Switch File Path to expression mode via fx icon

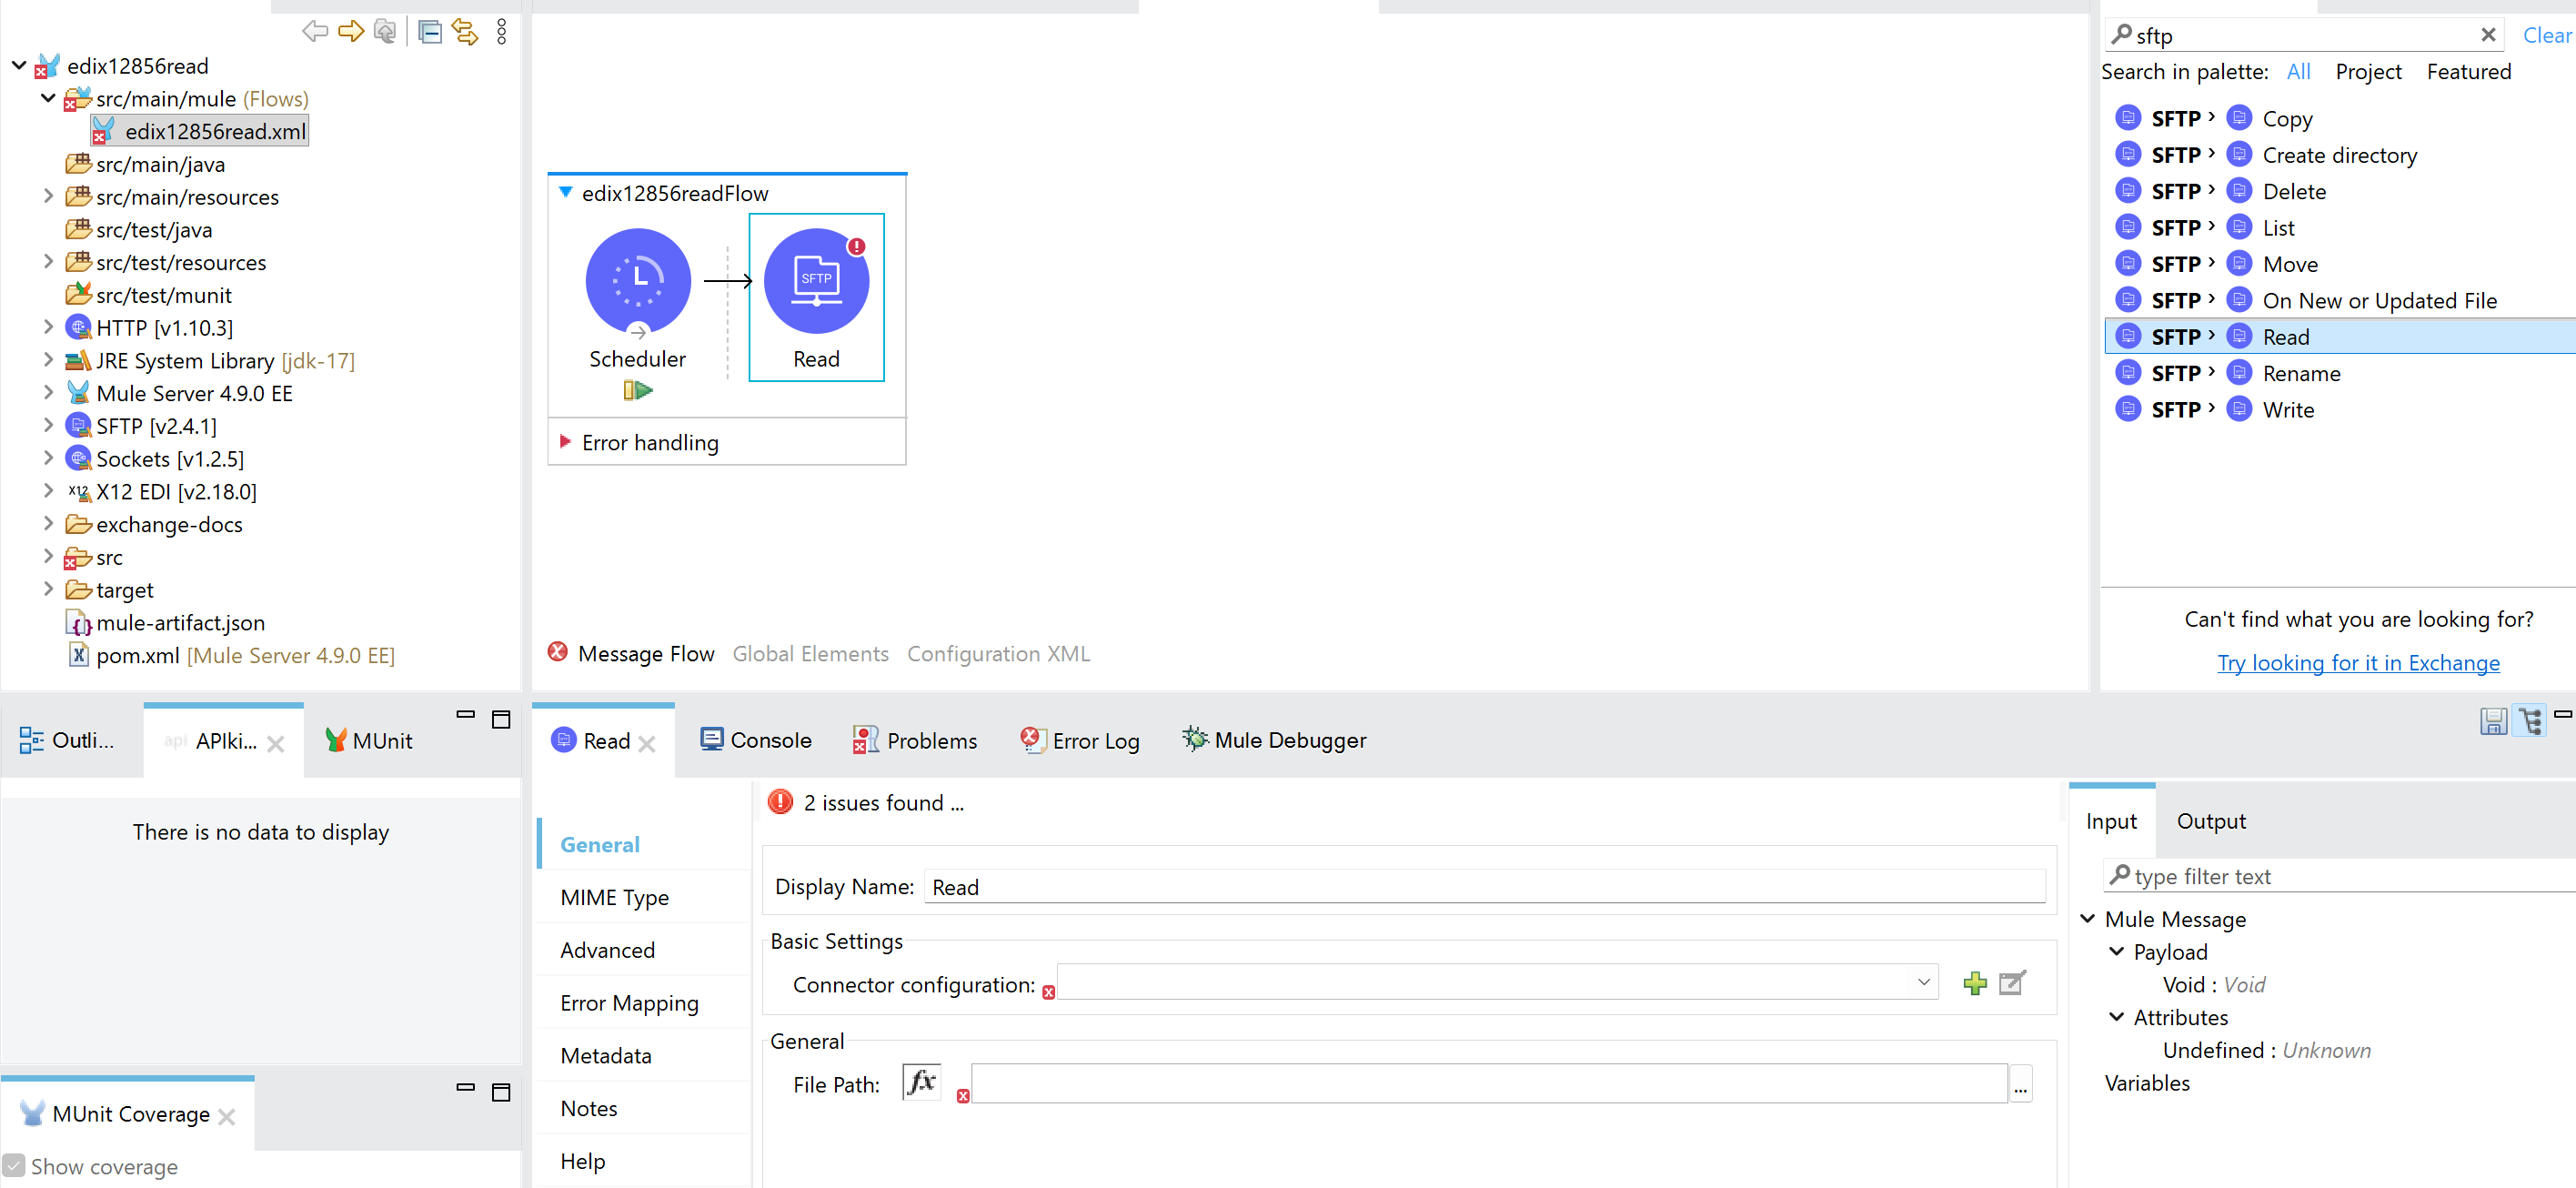pos(921,1082)
